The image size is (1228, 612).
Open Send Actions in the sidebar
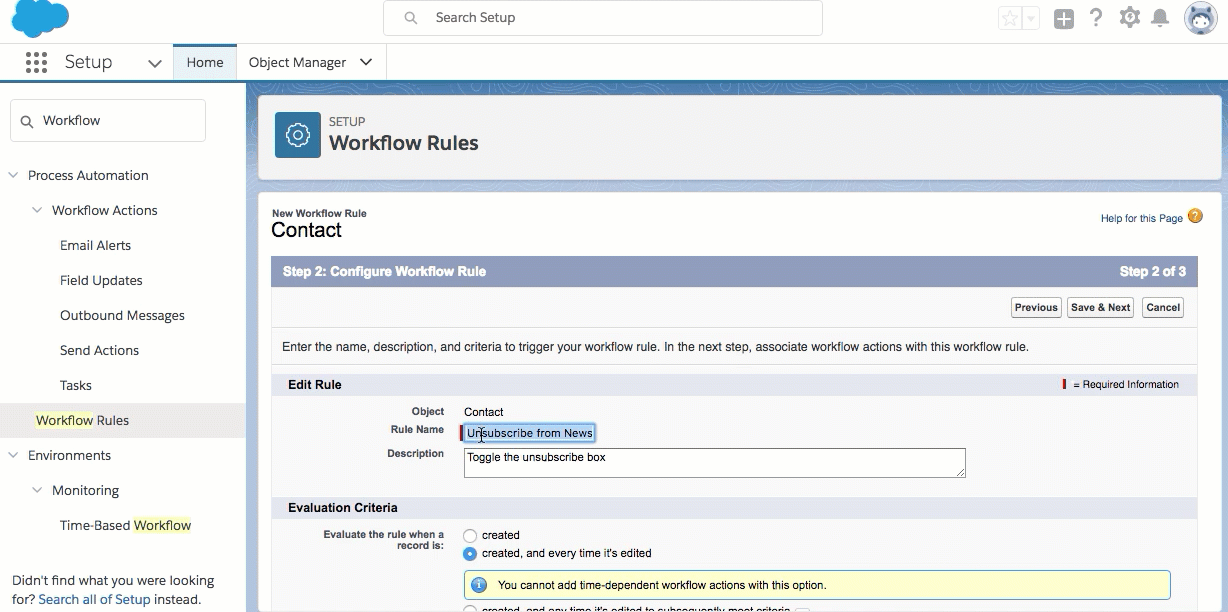tap(99, 350)
